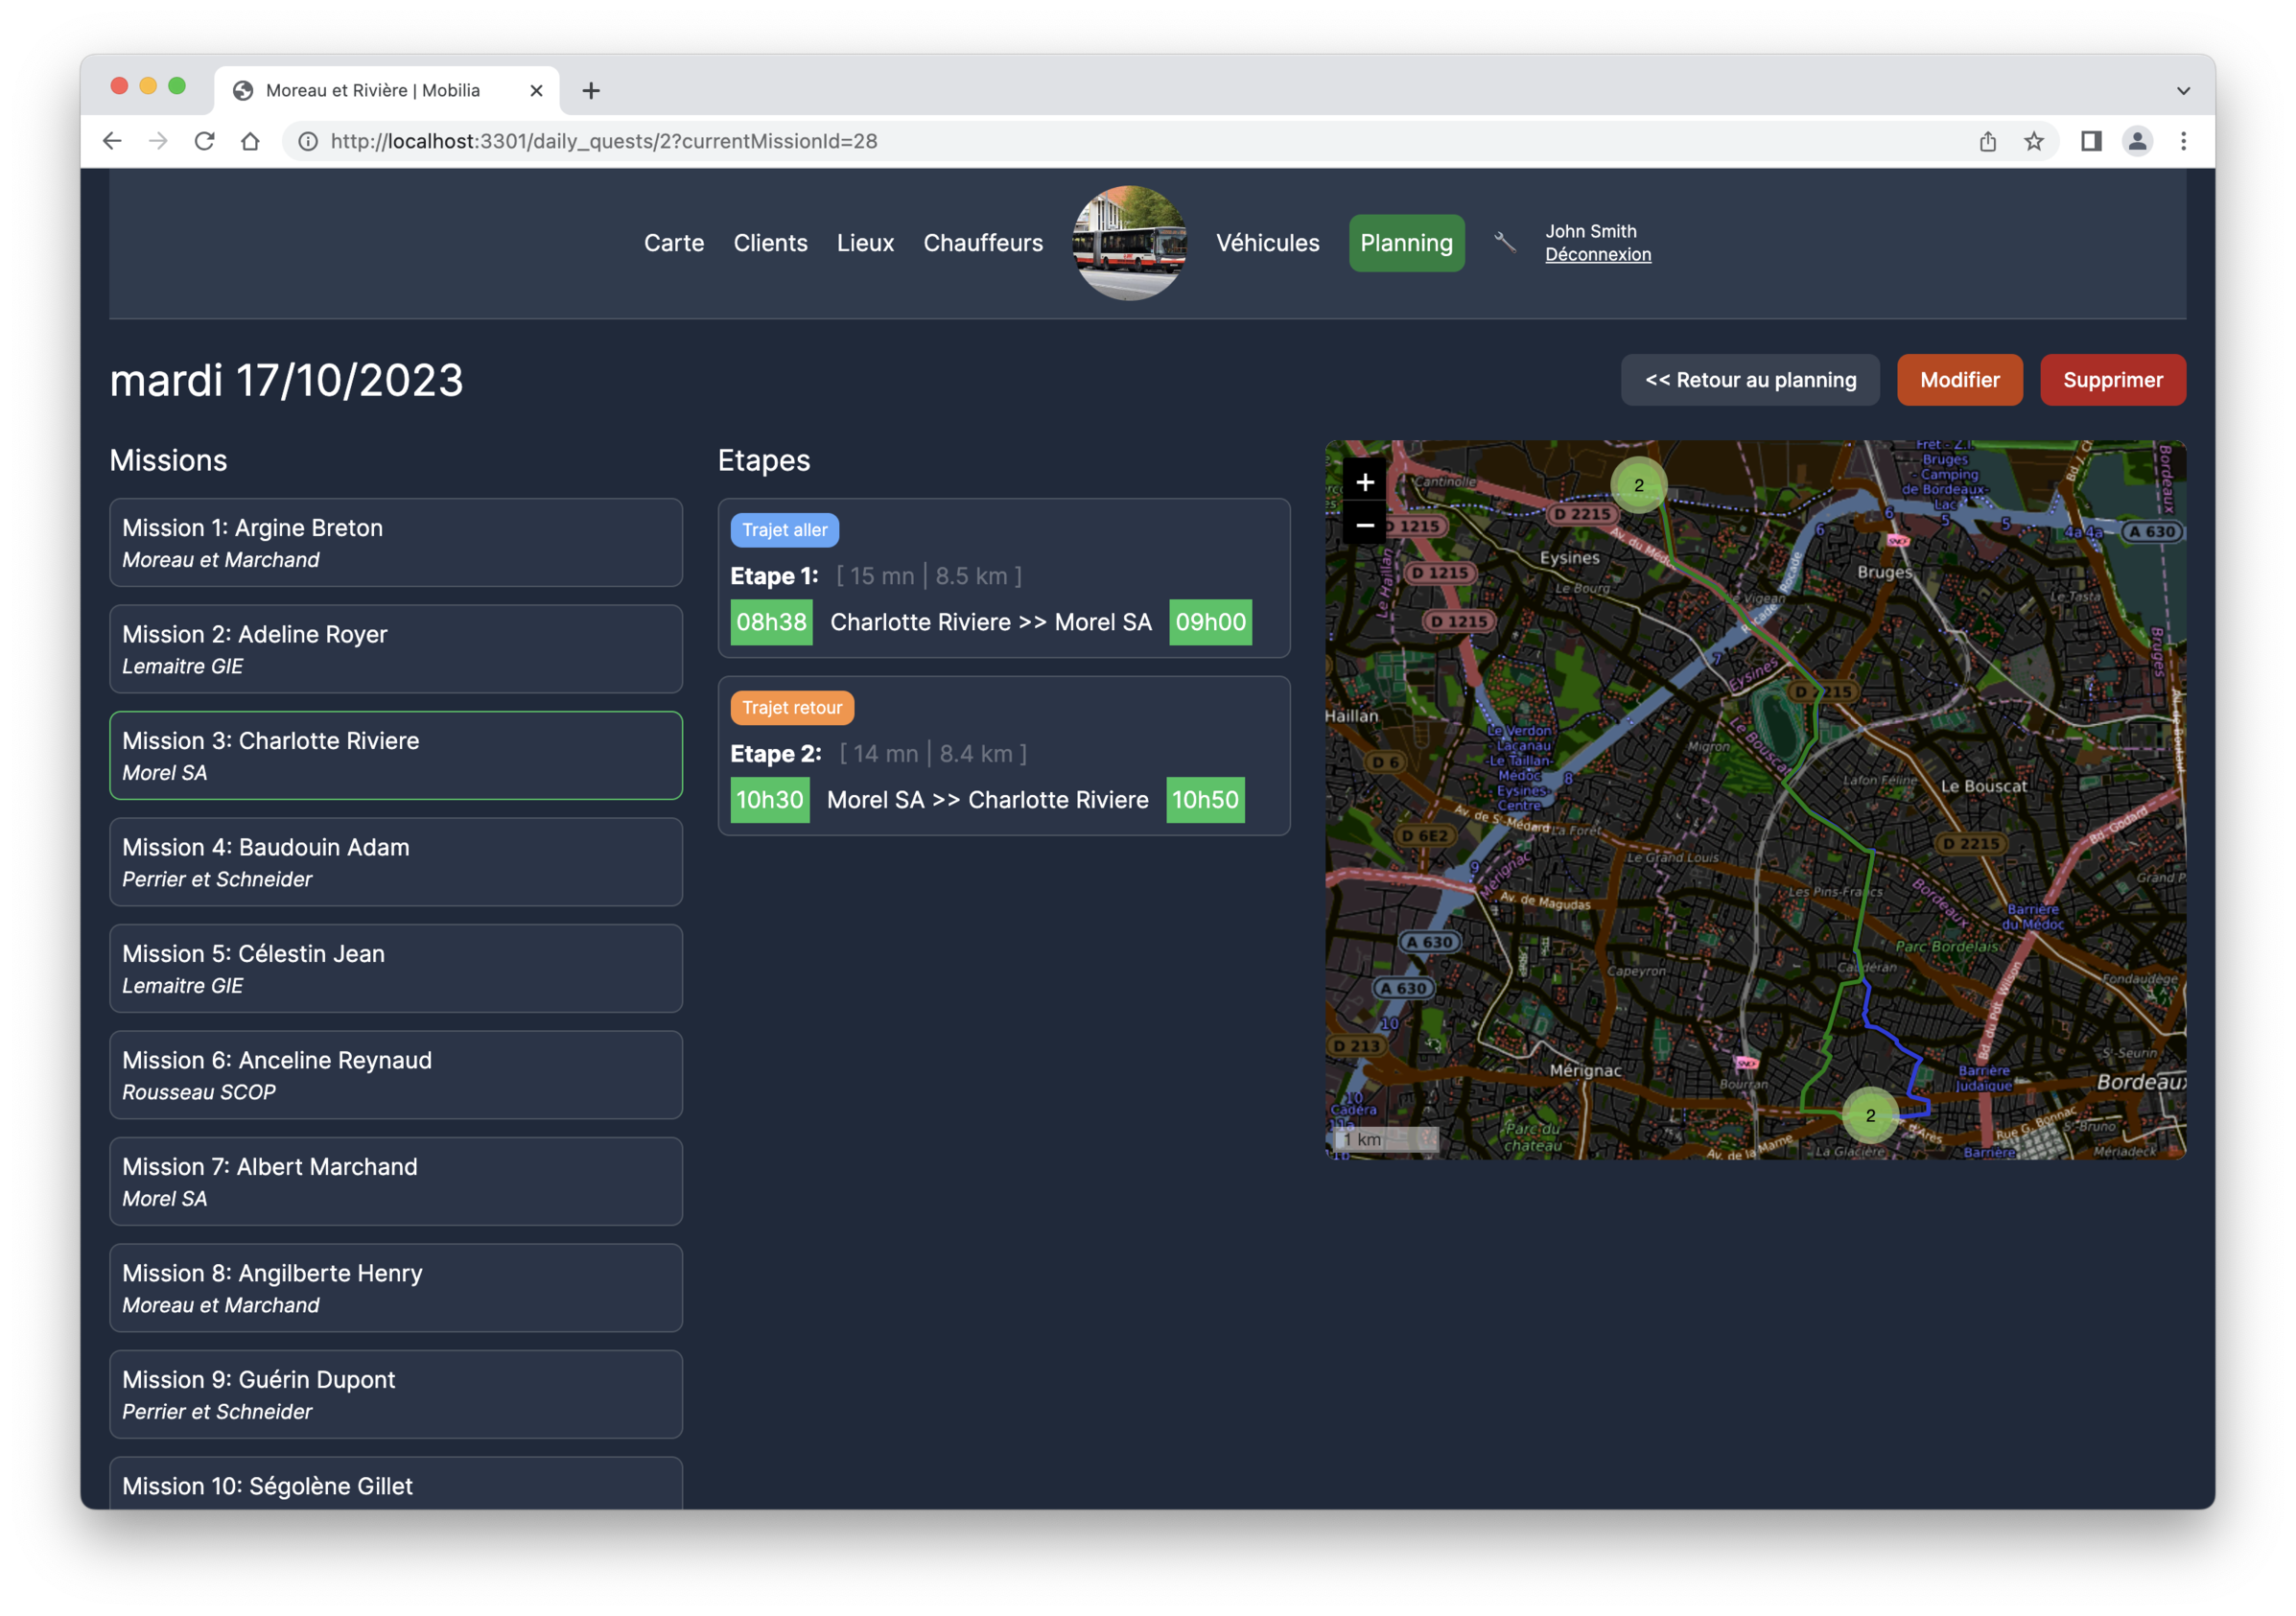Click the 15 mn | 8.5 km duration text

[x=929, y=576]
